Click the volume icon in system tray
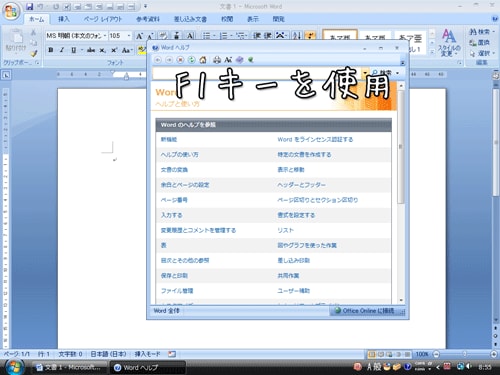The height and width of the screenshot is (375, 500). [469, 367]
